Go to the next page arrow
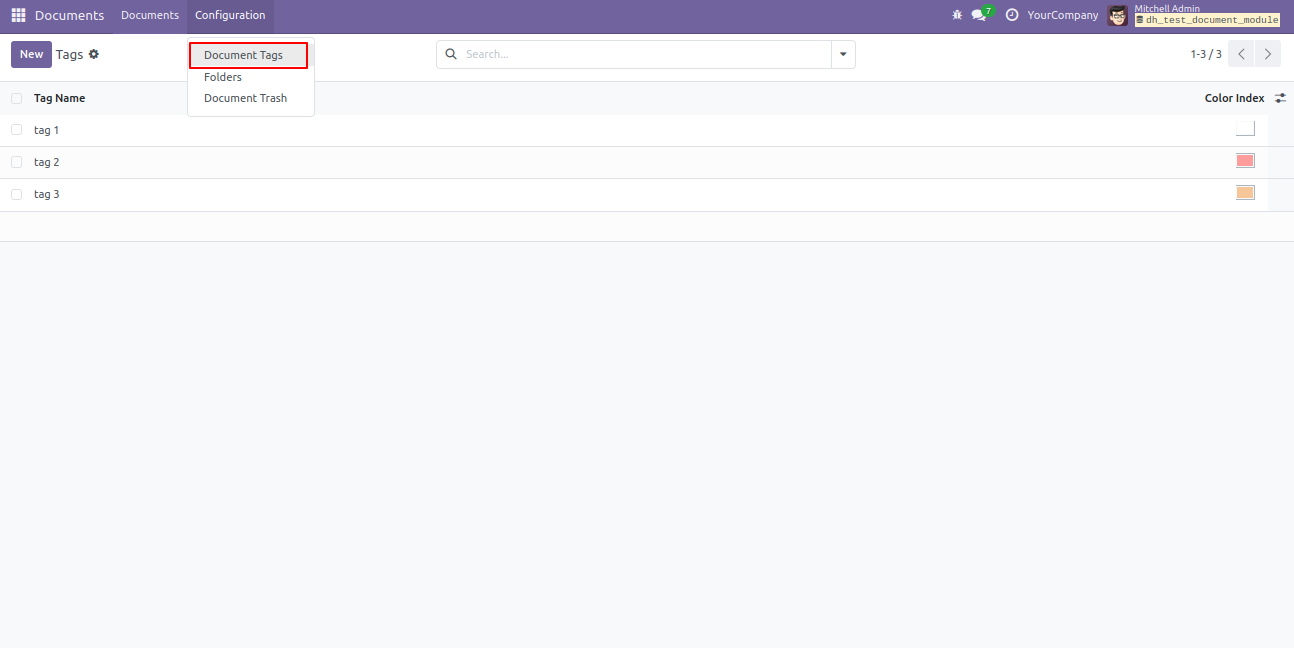The image size is (1294, 648). click(1268, 54)
